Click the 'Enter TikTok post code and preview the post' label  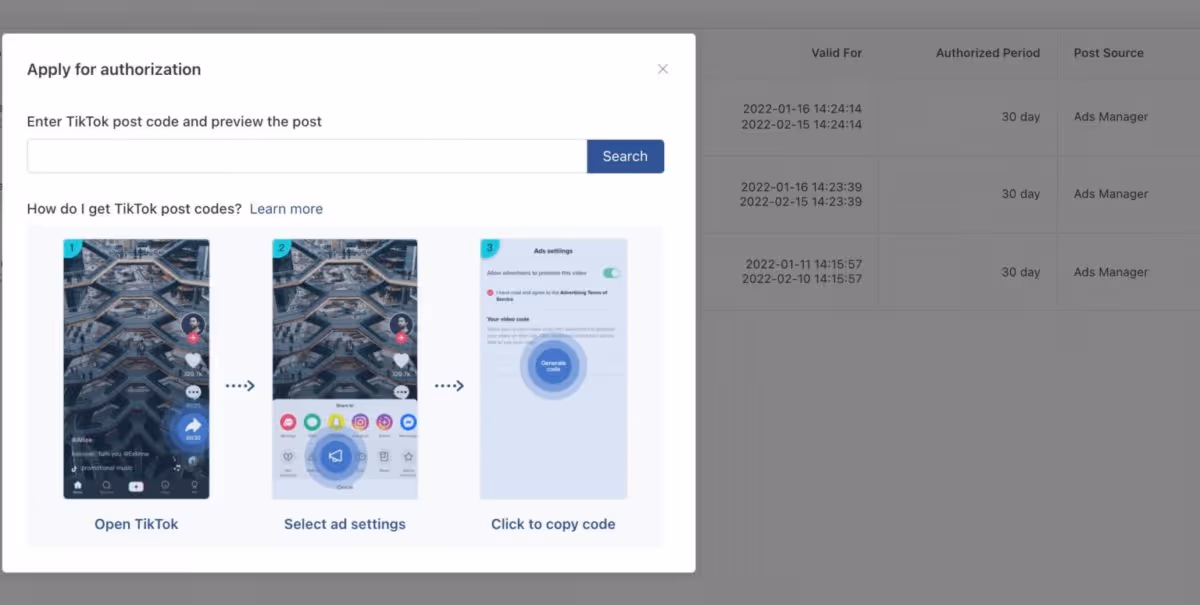175,121
